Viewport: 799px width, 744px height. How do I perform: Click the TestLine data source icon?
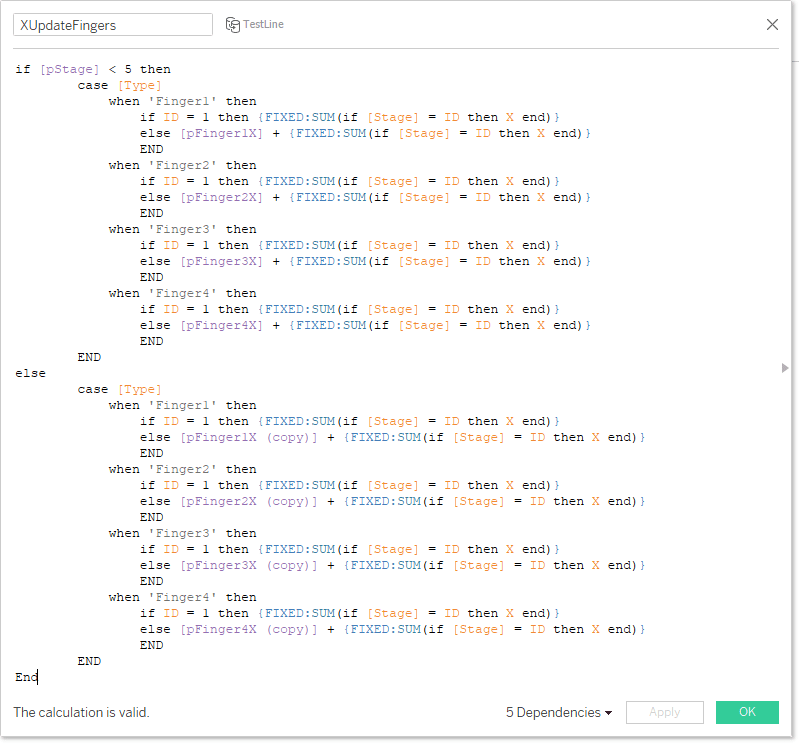click(x=232, y=24)
